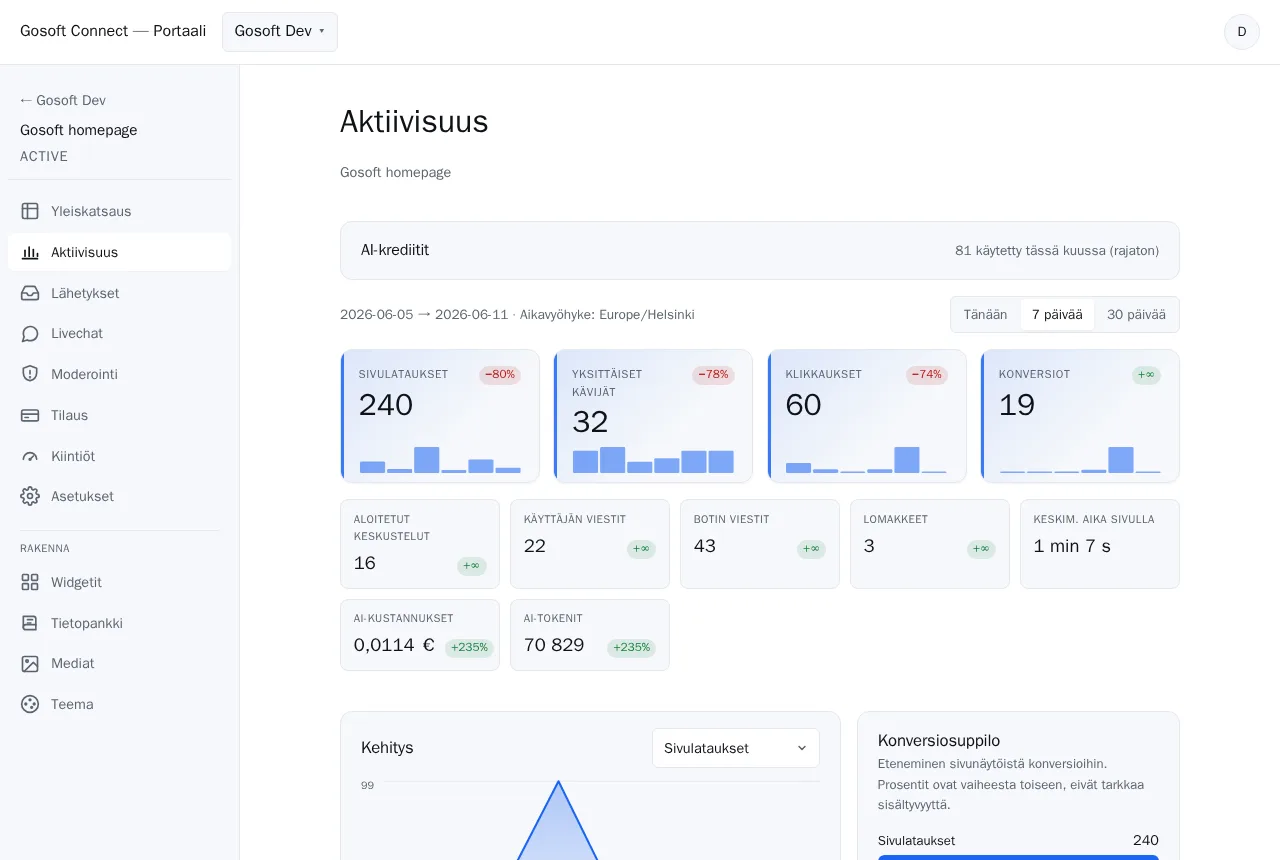This screenshot has height=860, width=1280.
Task: Expand the Sivulataukset chart metric dropdown
Action: coord(736,748)
